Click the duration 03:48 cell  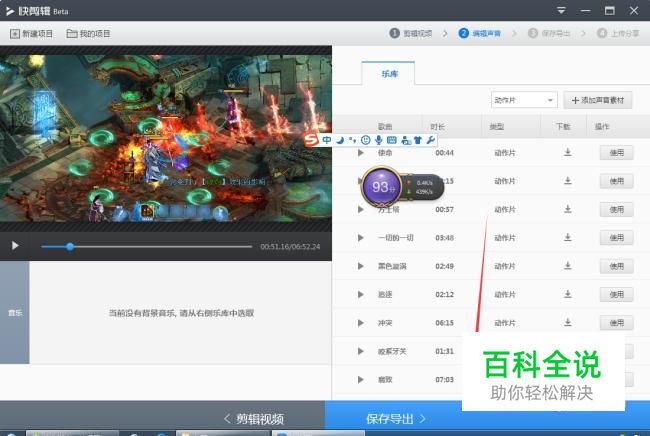tap(444, 238)
